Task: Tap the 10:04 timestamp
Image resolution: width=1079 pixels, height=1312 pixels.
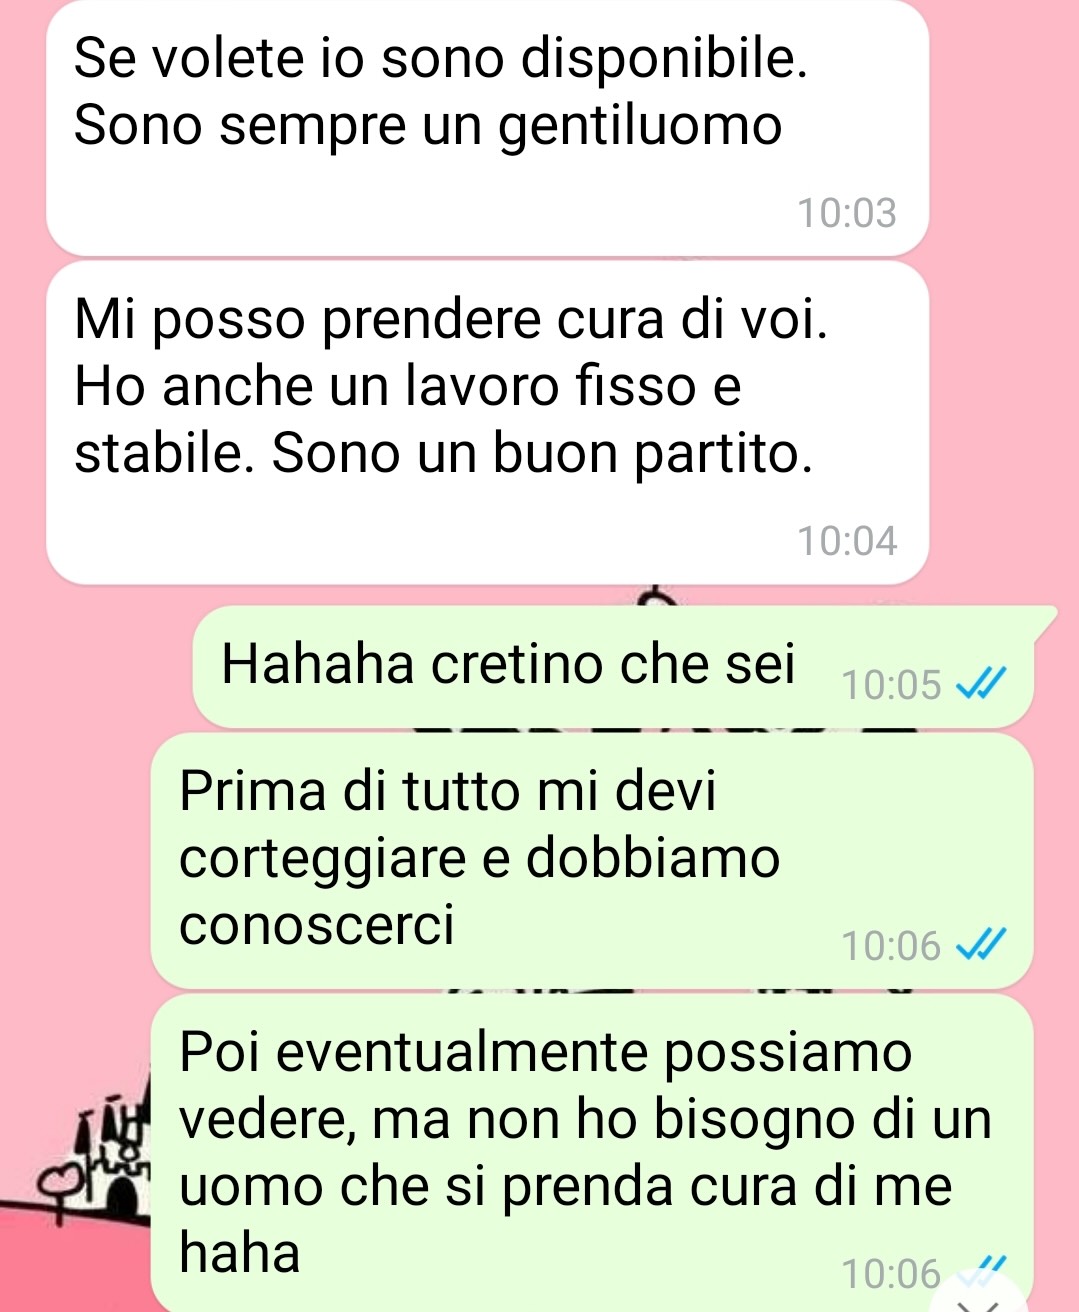Action: click(x=847, y=541)
